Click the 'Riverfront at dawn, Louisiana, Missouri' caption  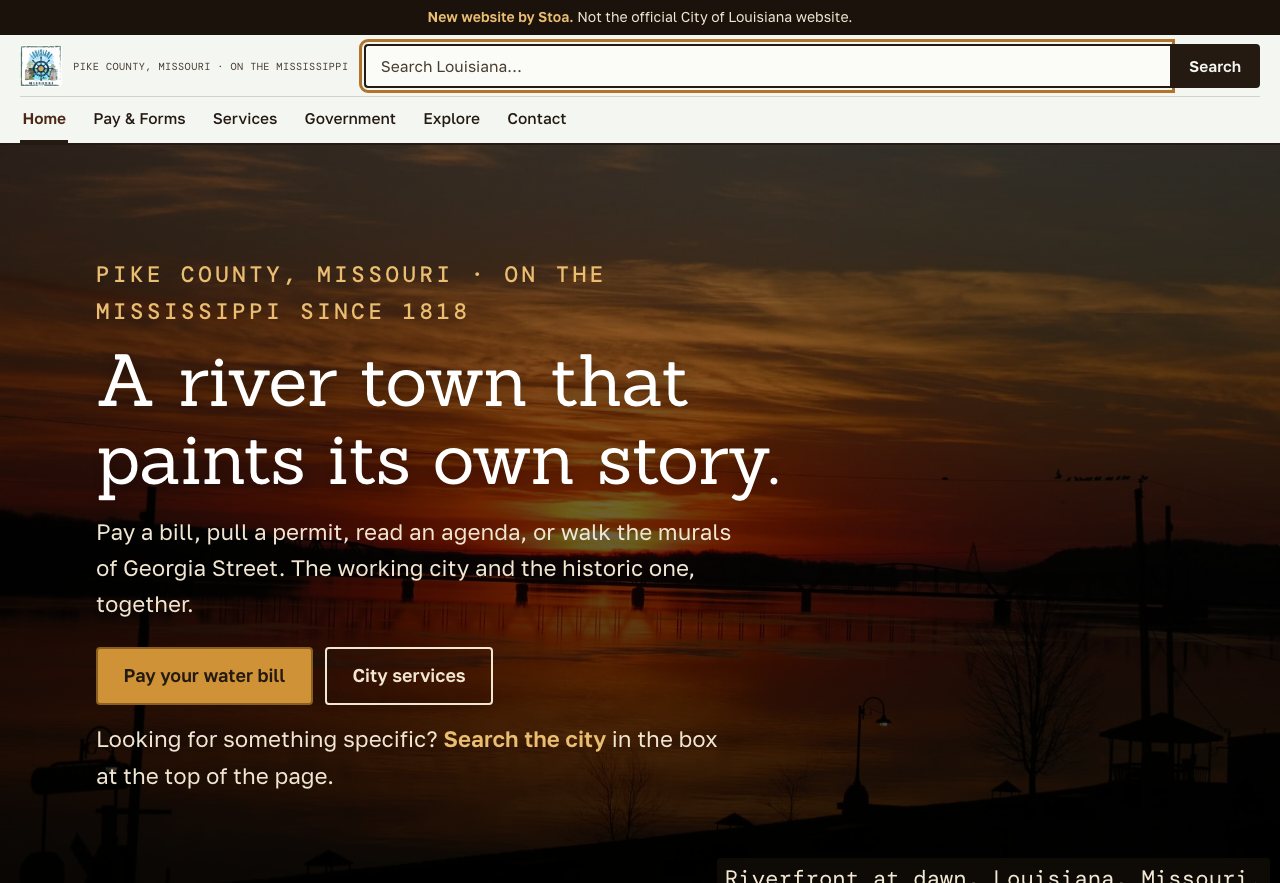pos(985,874)
